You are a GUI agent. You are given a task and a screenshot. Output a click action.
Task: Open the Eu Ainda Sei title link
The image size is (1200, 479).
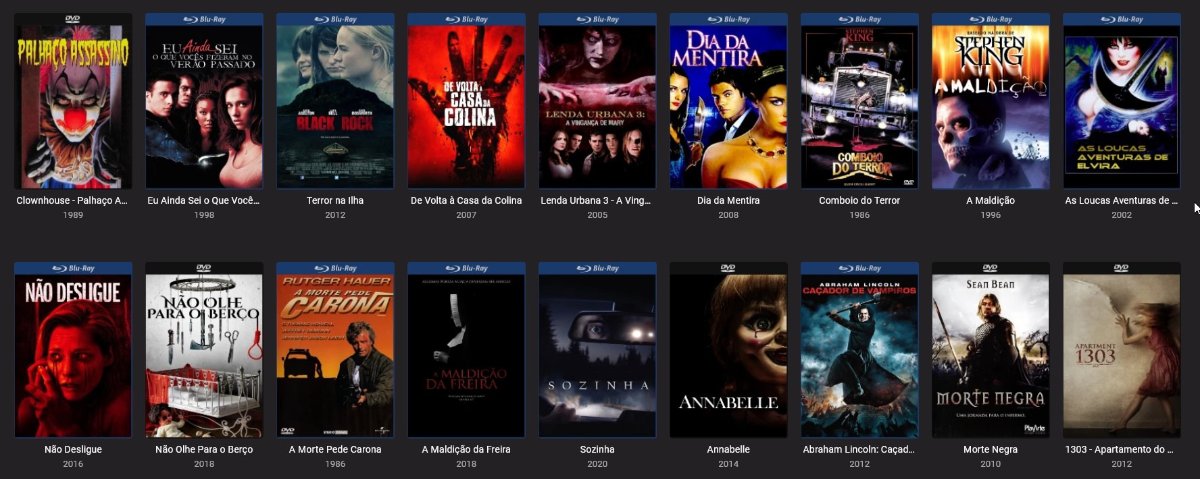(204, 201)
